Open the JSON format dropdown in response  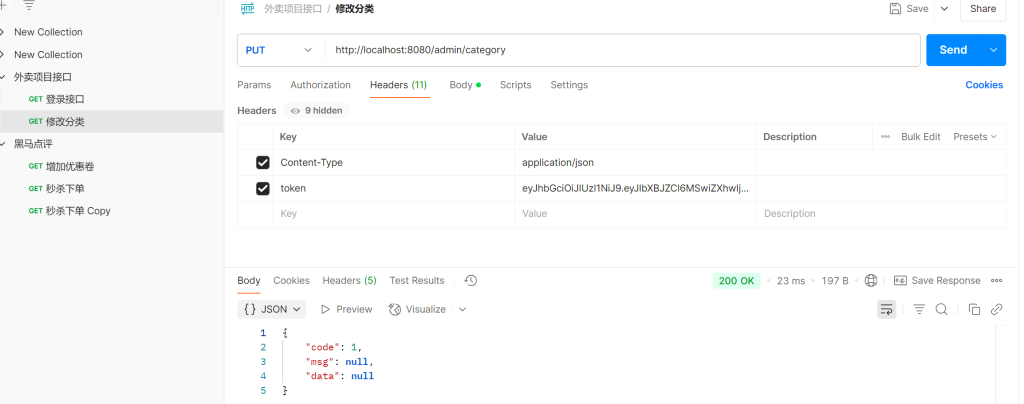pyautogui.click(x=272, y=310)
